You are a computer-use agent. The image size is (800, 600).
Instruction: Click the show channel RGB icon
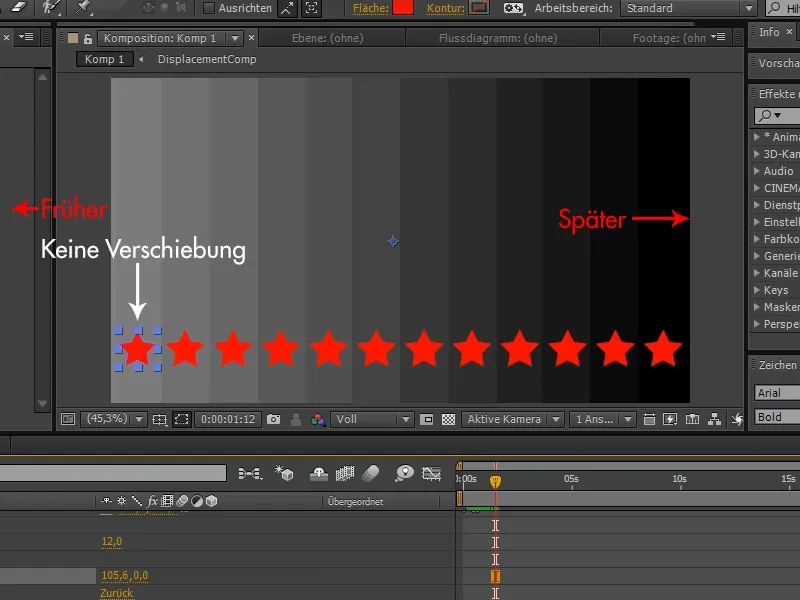pyautogui.click(x=317, y=419)
